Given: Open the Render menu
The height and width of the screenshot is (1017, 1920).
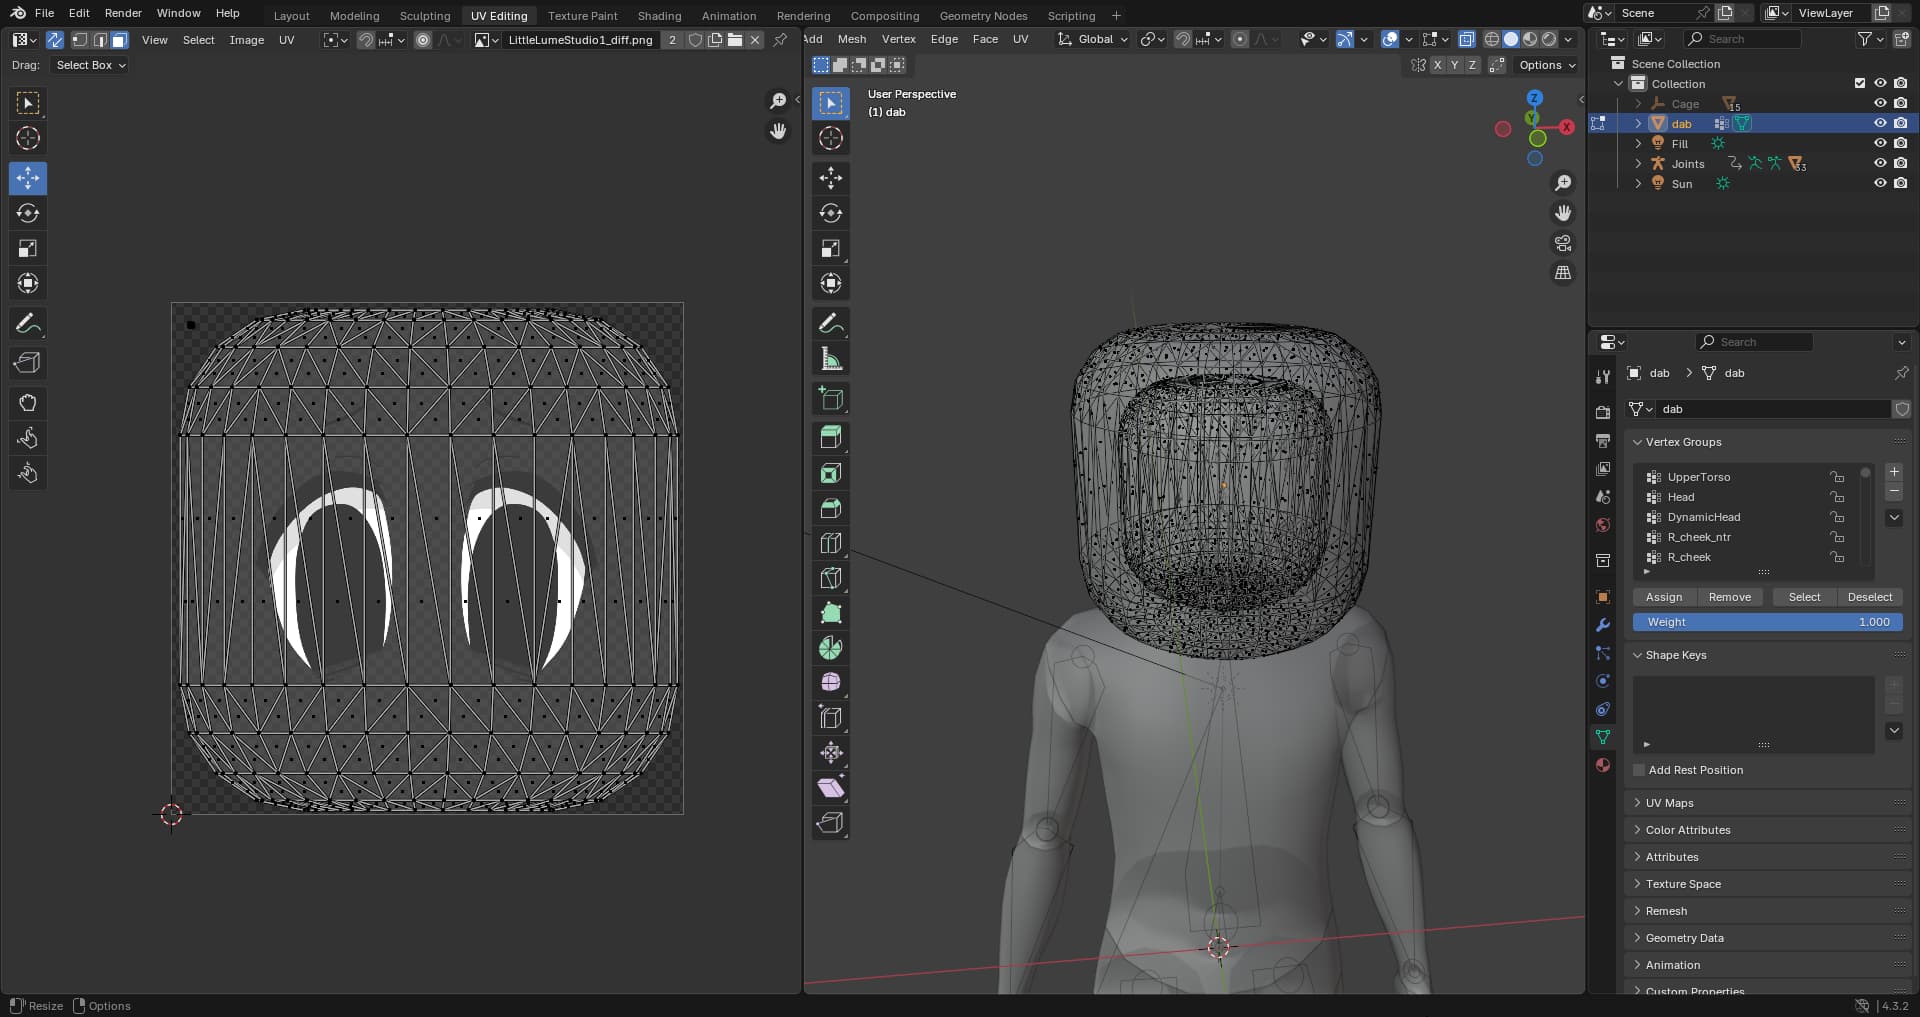Looking at the screenshot, I should (123, 13).
